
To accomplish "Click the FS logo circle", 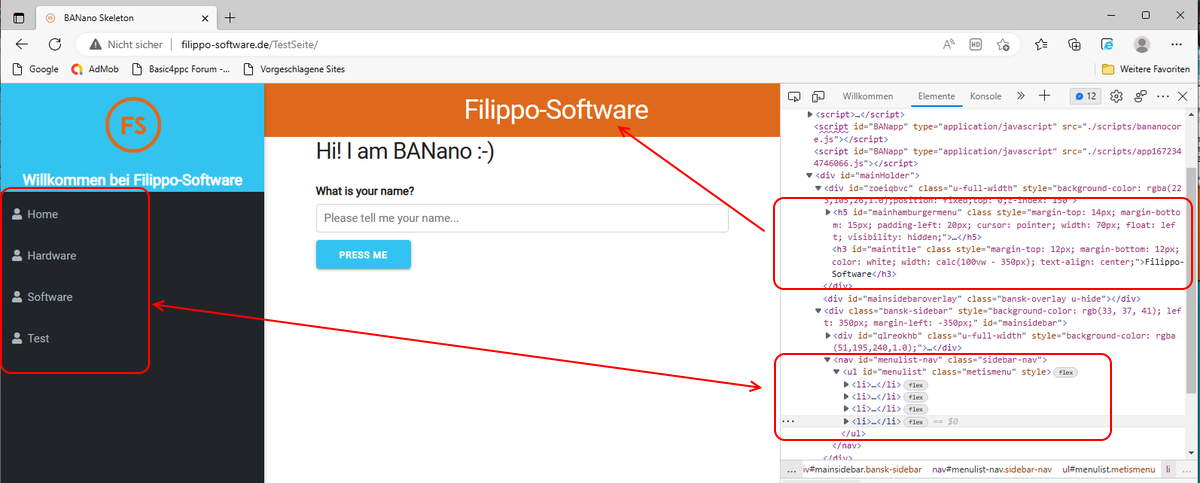I will click(134, 125).
